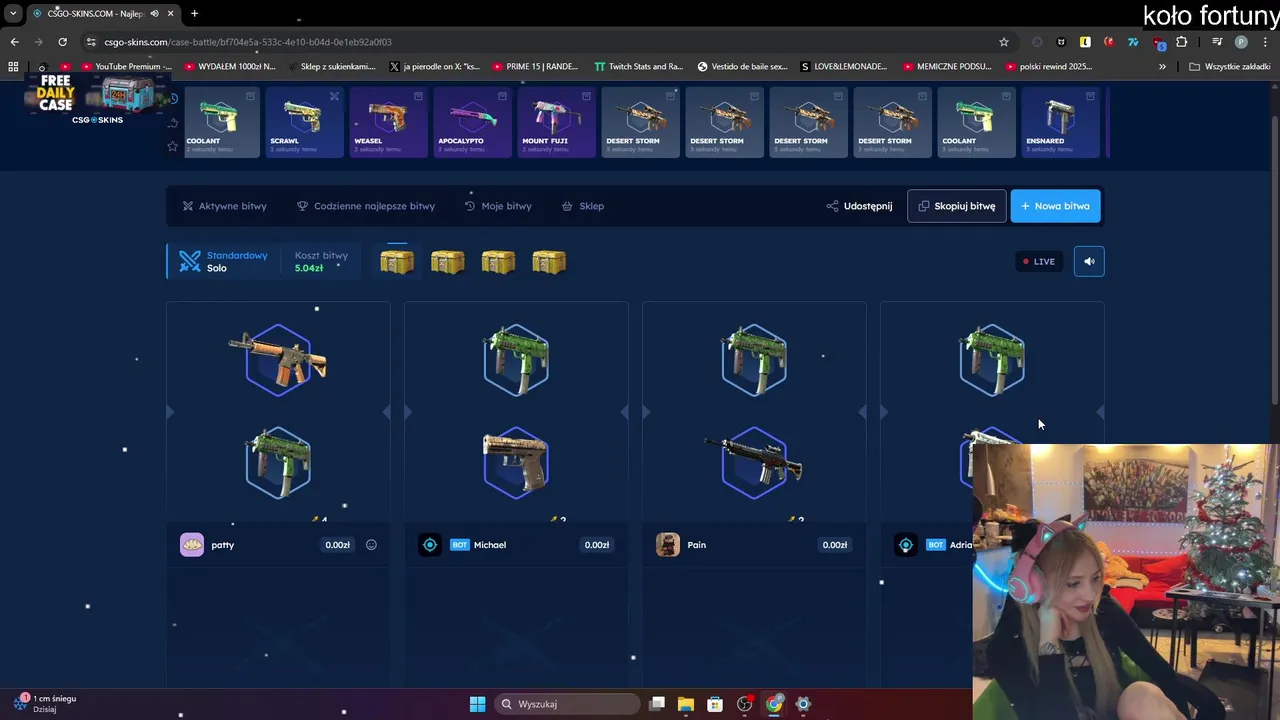Viewport: 1280px width, 720px height.
Task: Open the Ensnared drop card
Action: (1060, 122)
